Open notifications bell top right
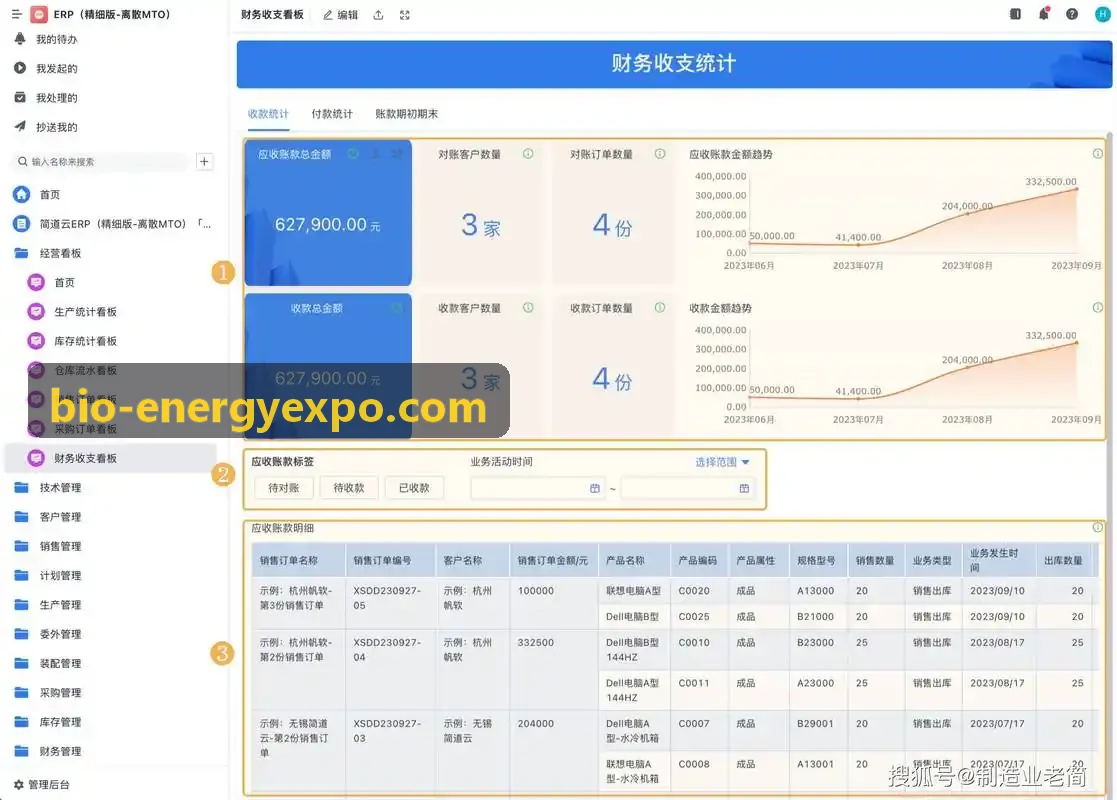The width and height of the screenshot is (1117, 800). click(x=1044, y=14)
